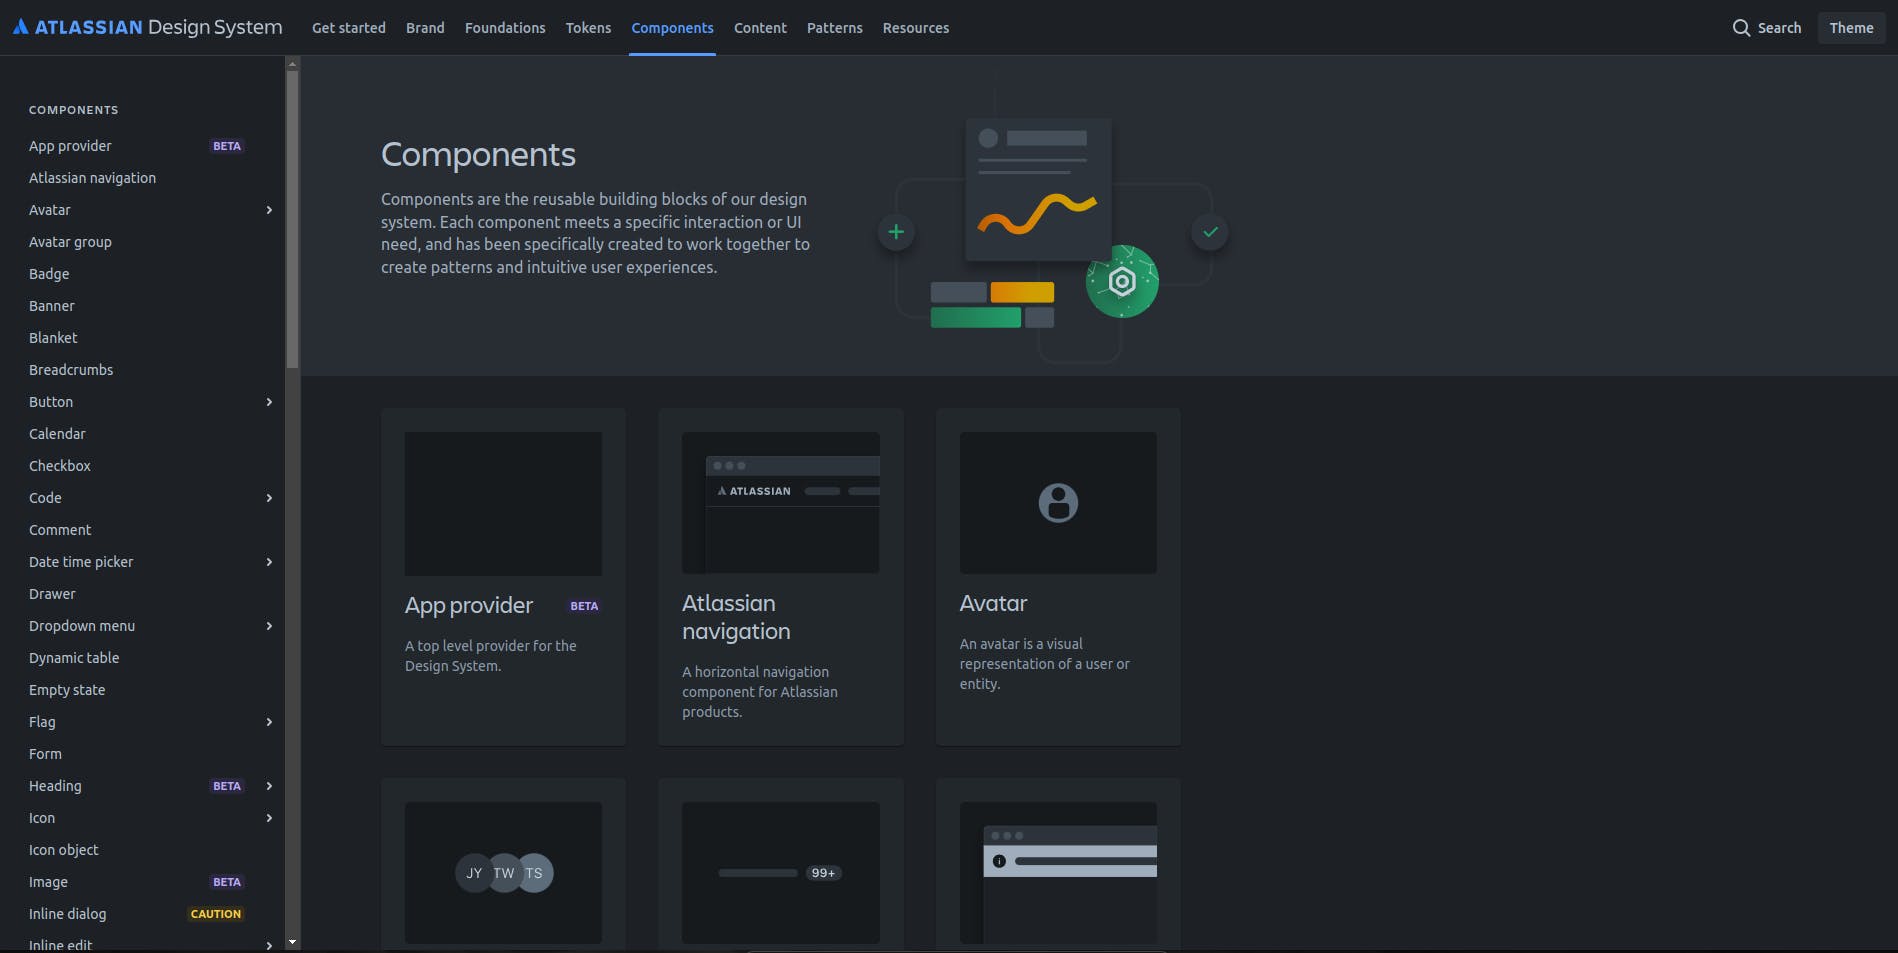Navigate to Breadcrumbs in the sidebar
The image size is (1898, 953).
pyautogui.click(x=71, y=370)
